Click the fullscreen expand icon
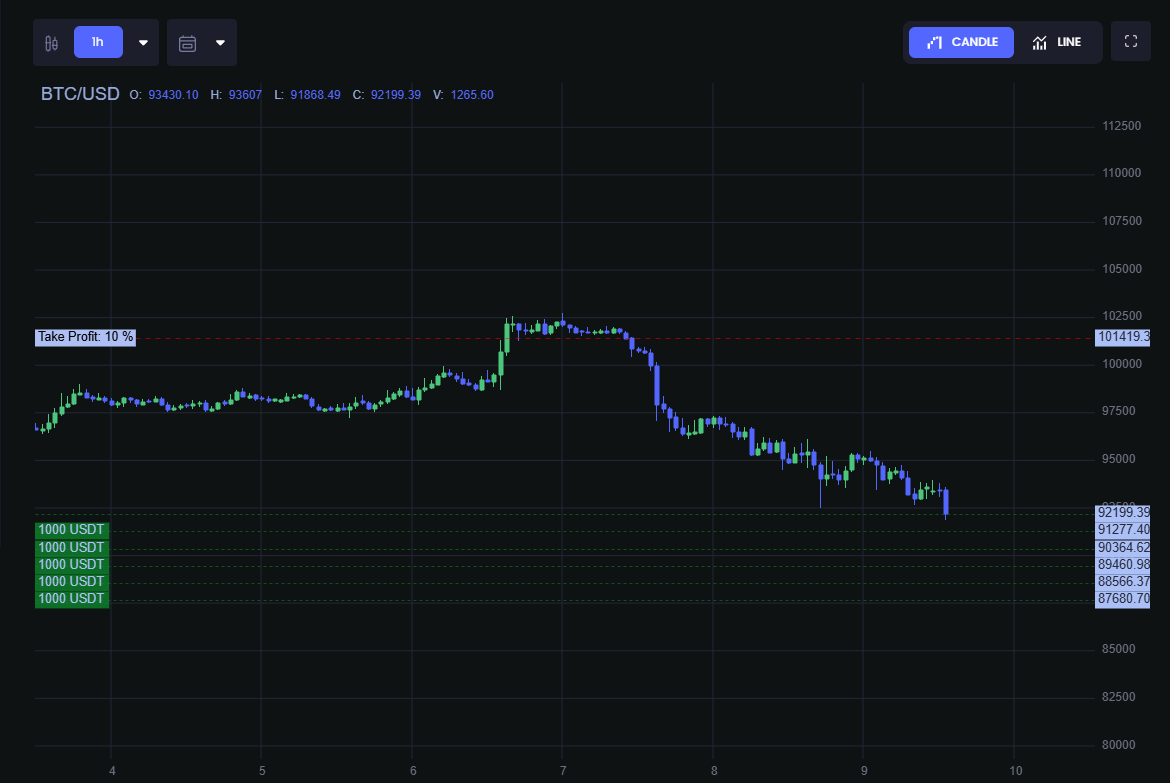The width and height of the screenshot is (1170, 783). click(1131, 41)
